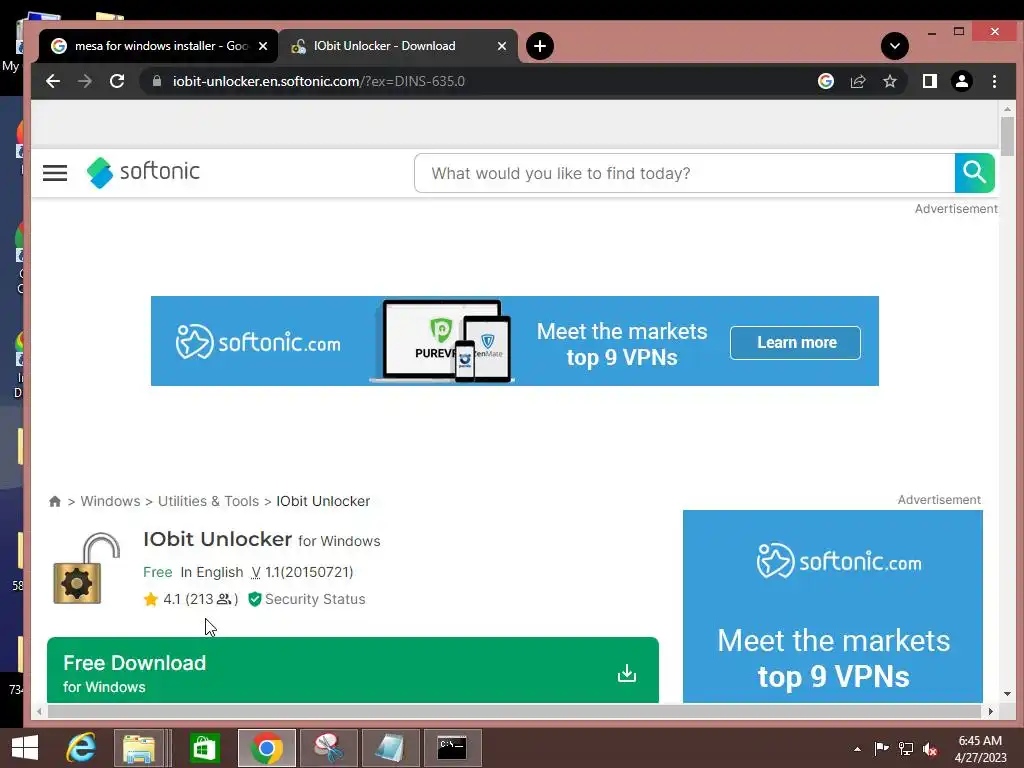Open the Windows Start button
Screen dimensions: 1024x768
[25, 748]
